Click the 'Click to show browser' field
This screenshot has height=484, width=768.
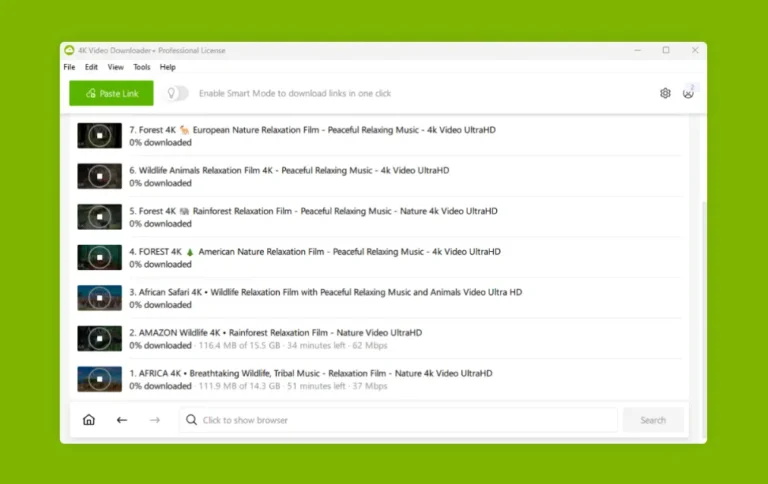click(398, 420)
